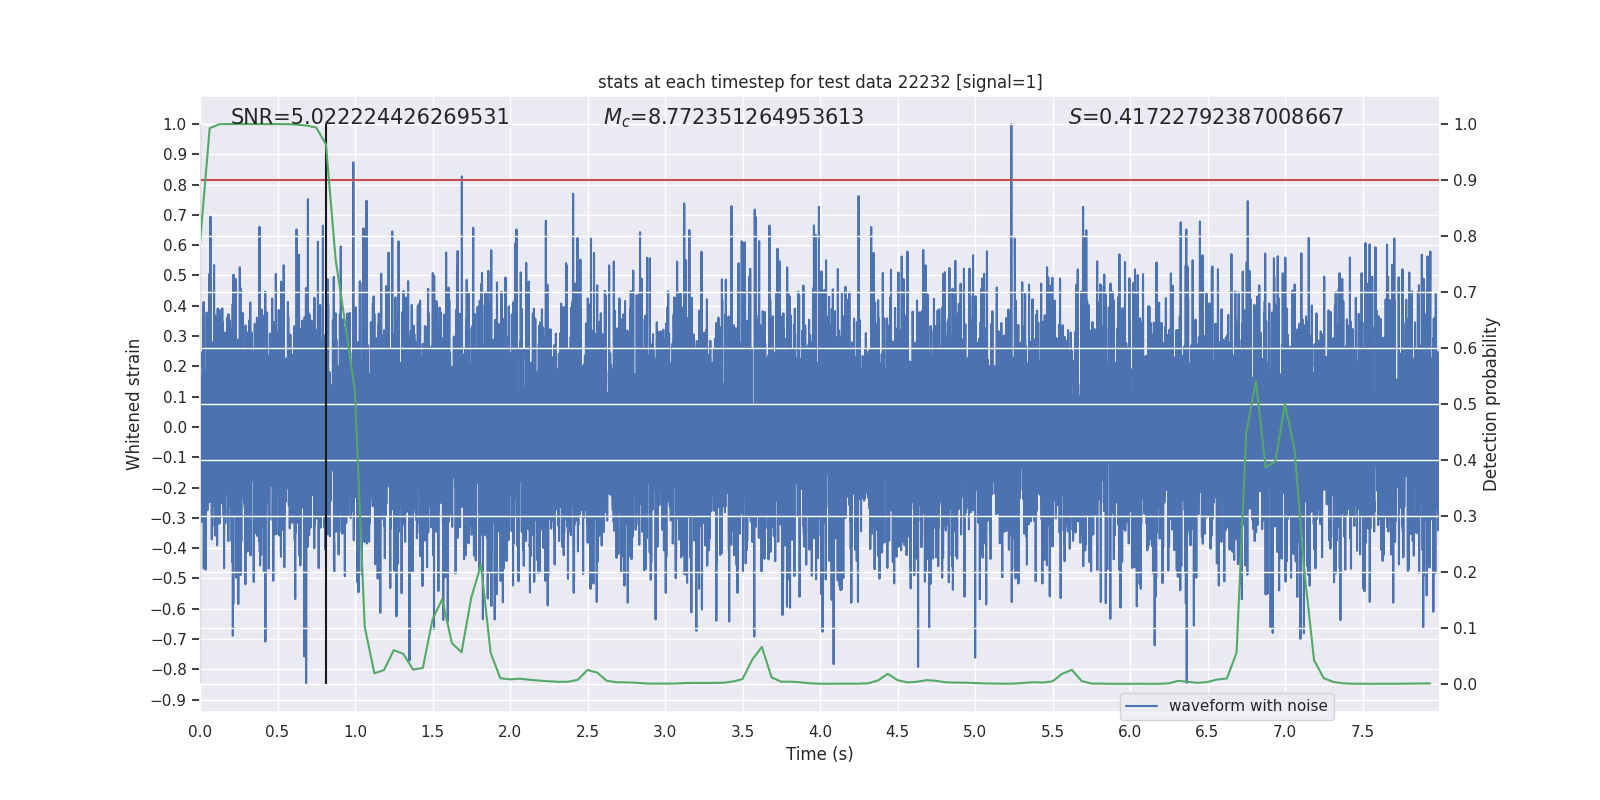Click the red horizontal threshold line
Screen dimensions: 1600x800
(820, 180)
